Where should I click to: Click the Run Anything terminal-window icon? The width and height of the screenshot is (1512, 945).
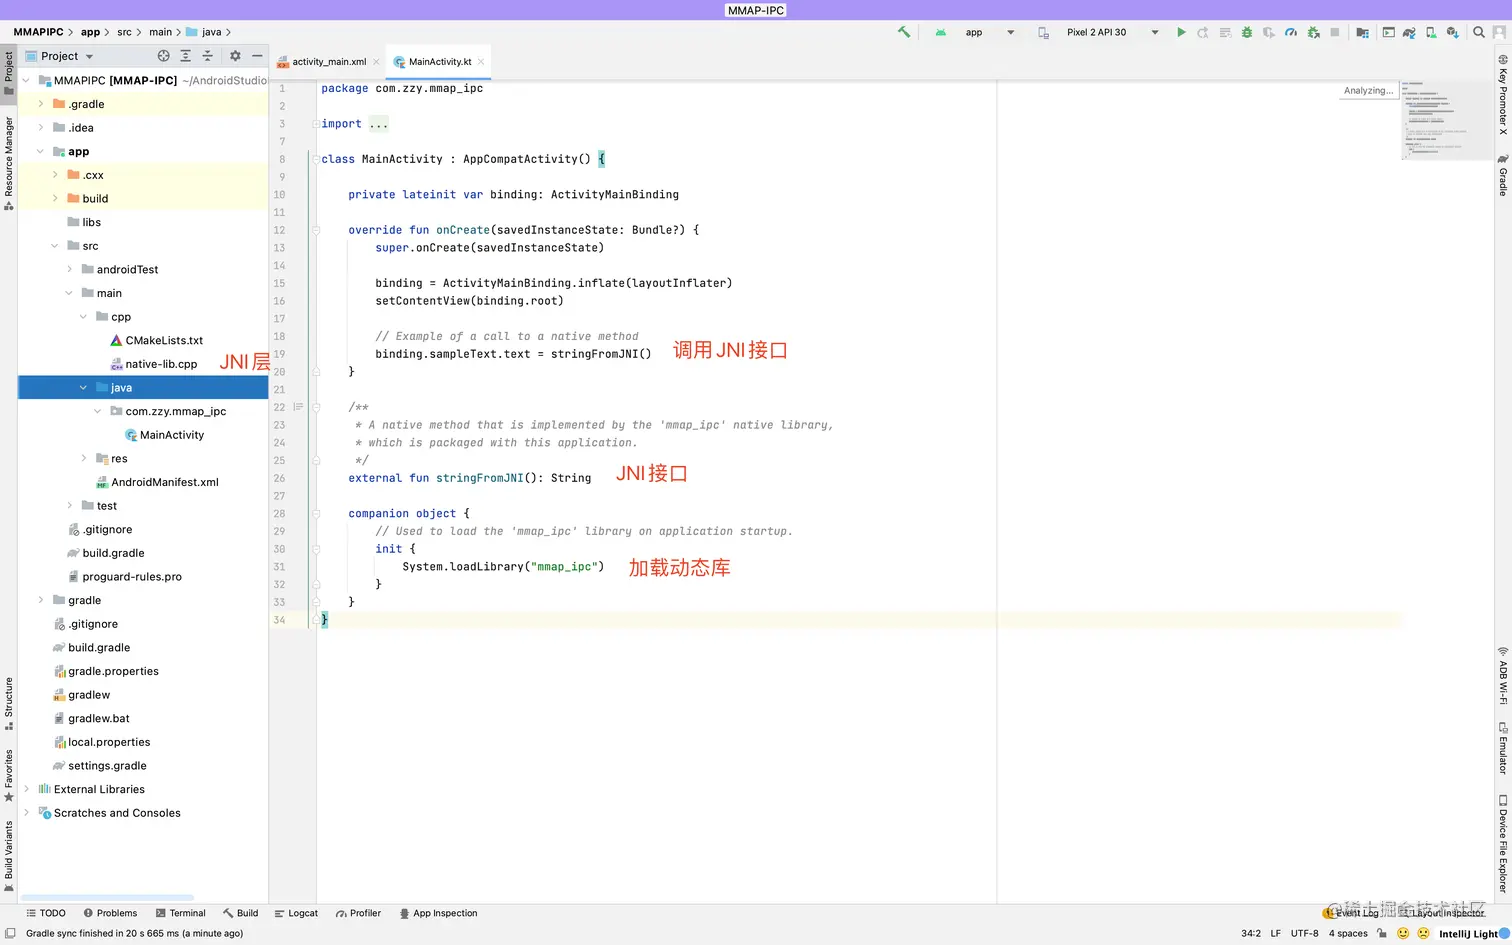[x=1388, y=32]
